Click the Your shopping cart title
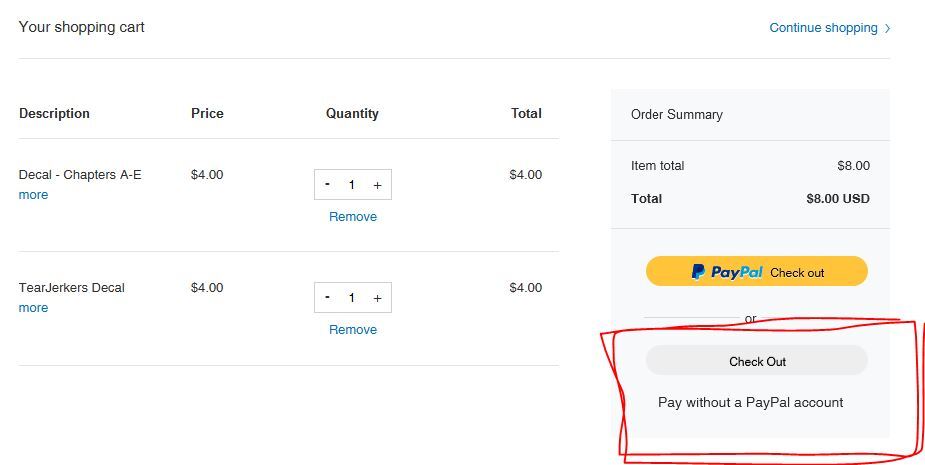925x465 pixels. (82, 27)
